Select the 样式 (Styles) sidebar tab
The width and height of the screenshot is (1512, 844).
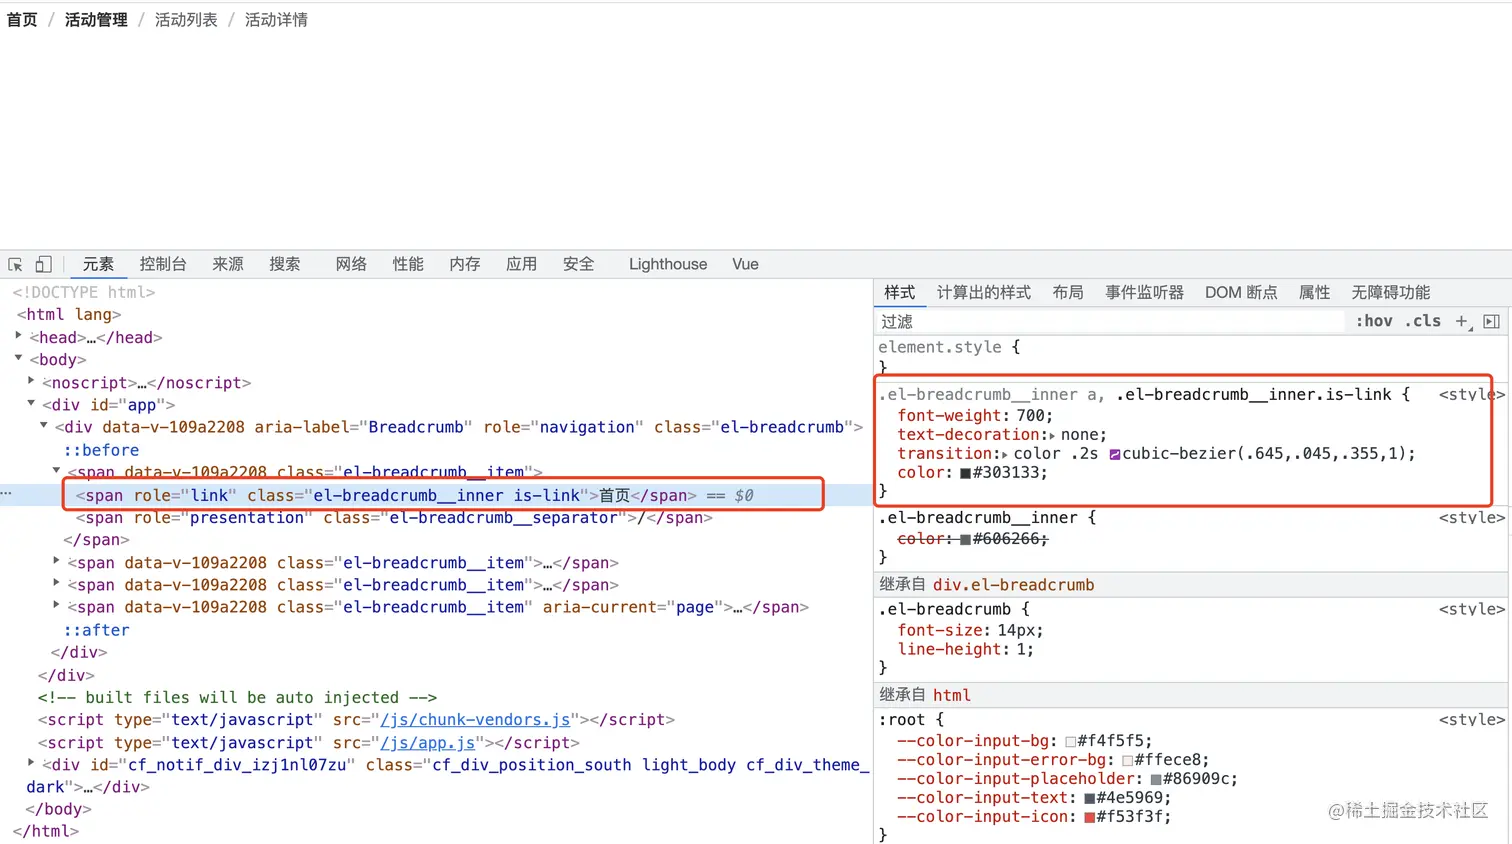pos(899,292)
